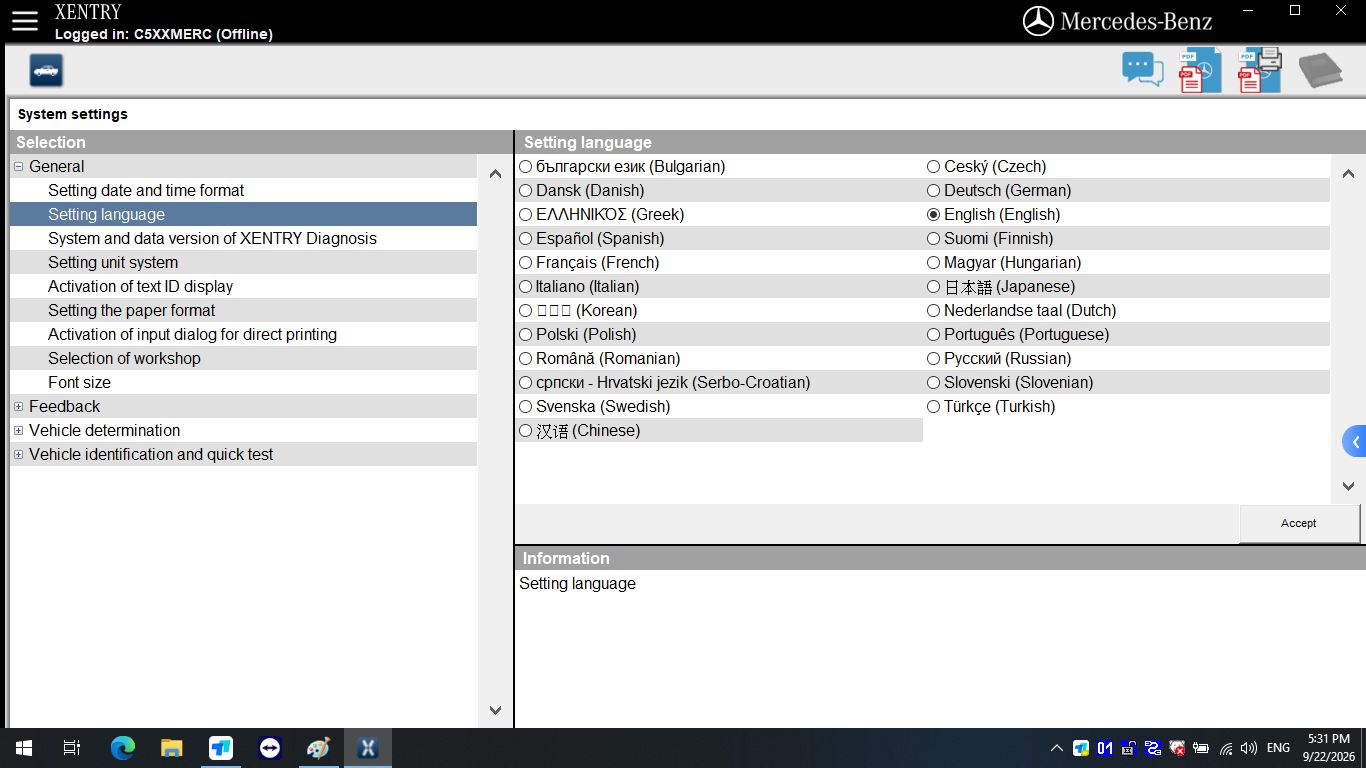
Task: Collapse the General tree section
Action: pyautogui.click(x=19, y=166)
